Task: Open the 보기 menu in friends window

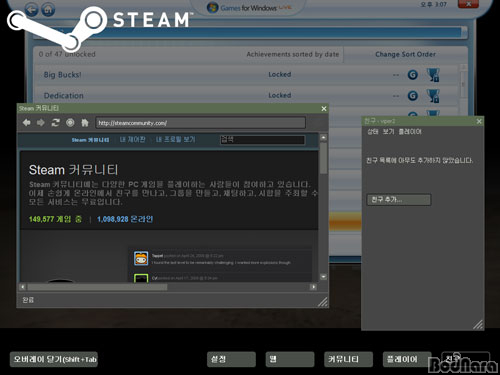Action: click(x=388, y=132)
